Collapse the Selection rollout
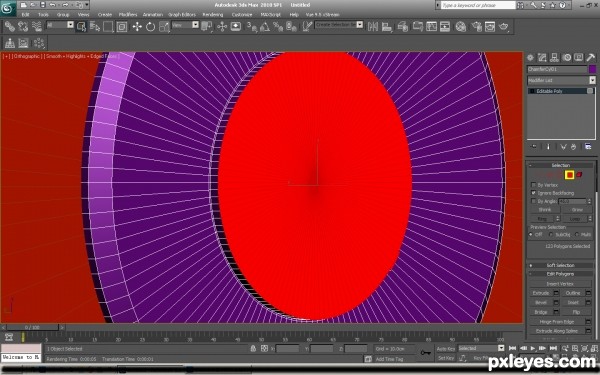This screenshot has width=600, height=375. pos(561,165)
